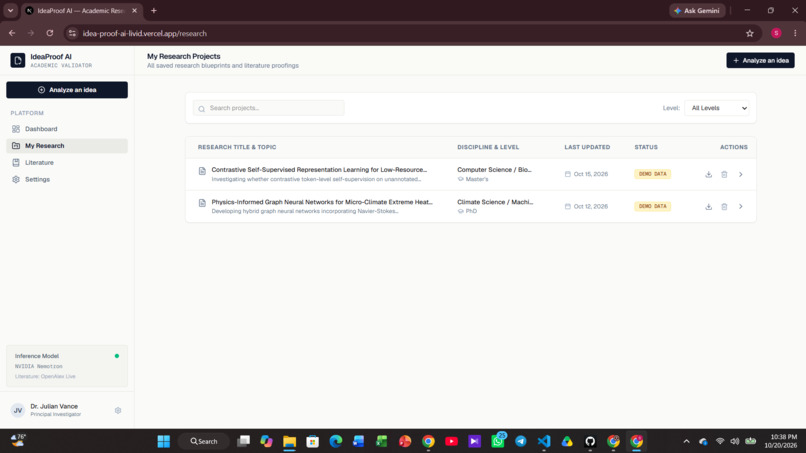Open a new browser tab
The width and height of the screenshot is (806, 453).
(154, 10)
